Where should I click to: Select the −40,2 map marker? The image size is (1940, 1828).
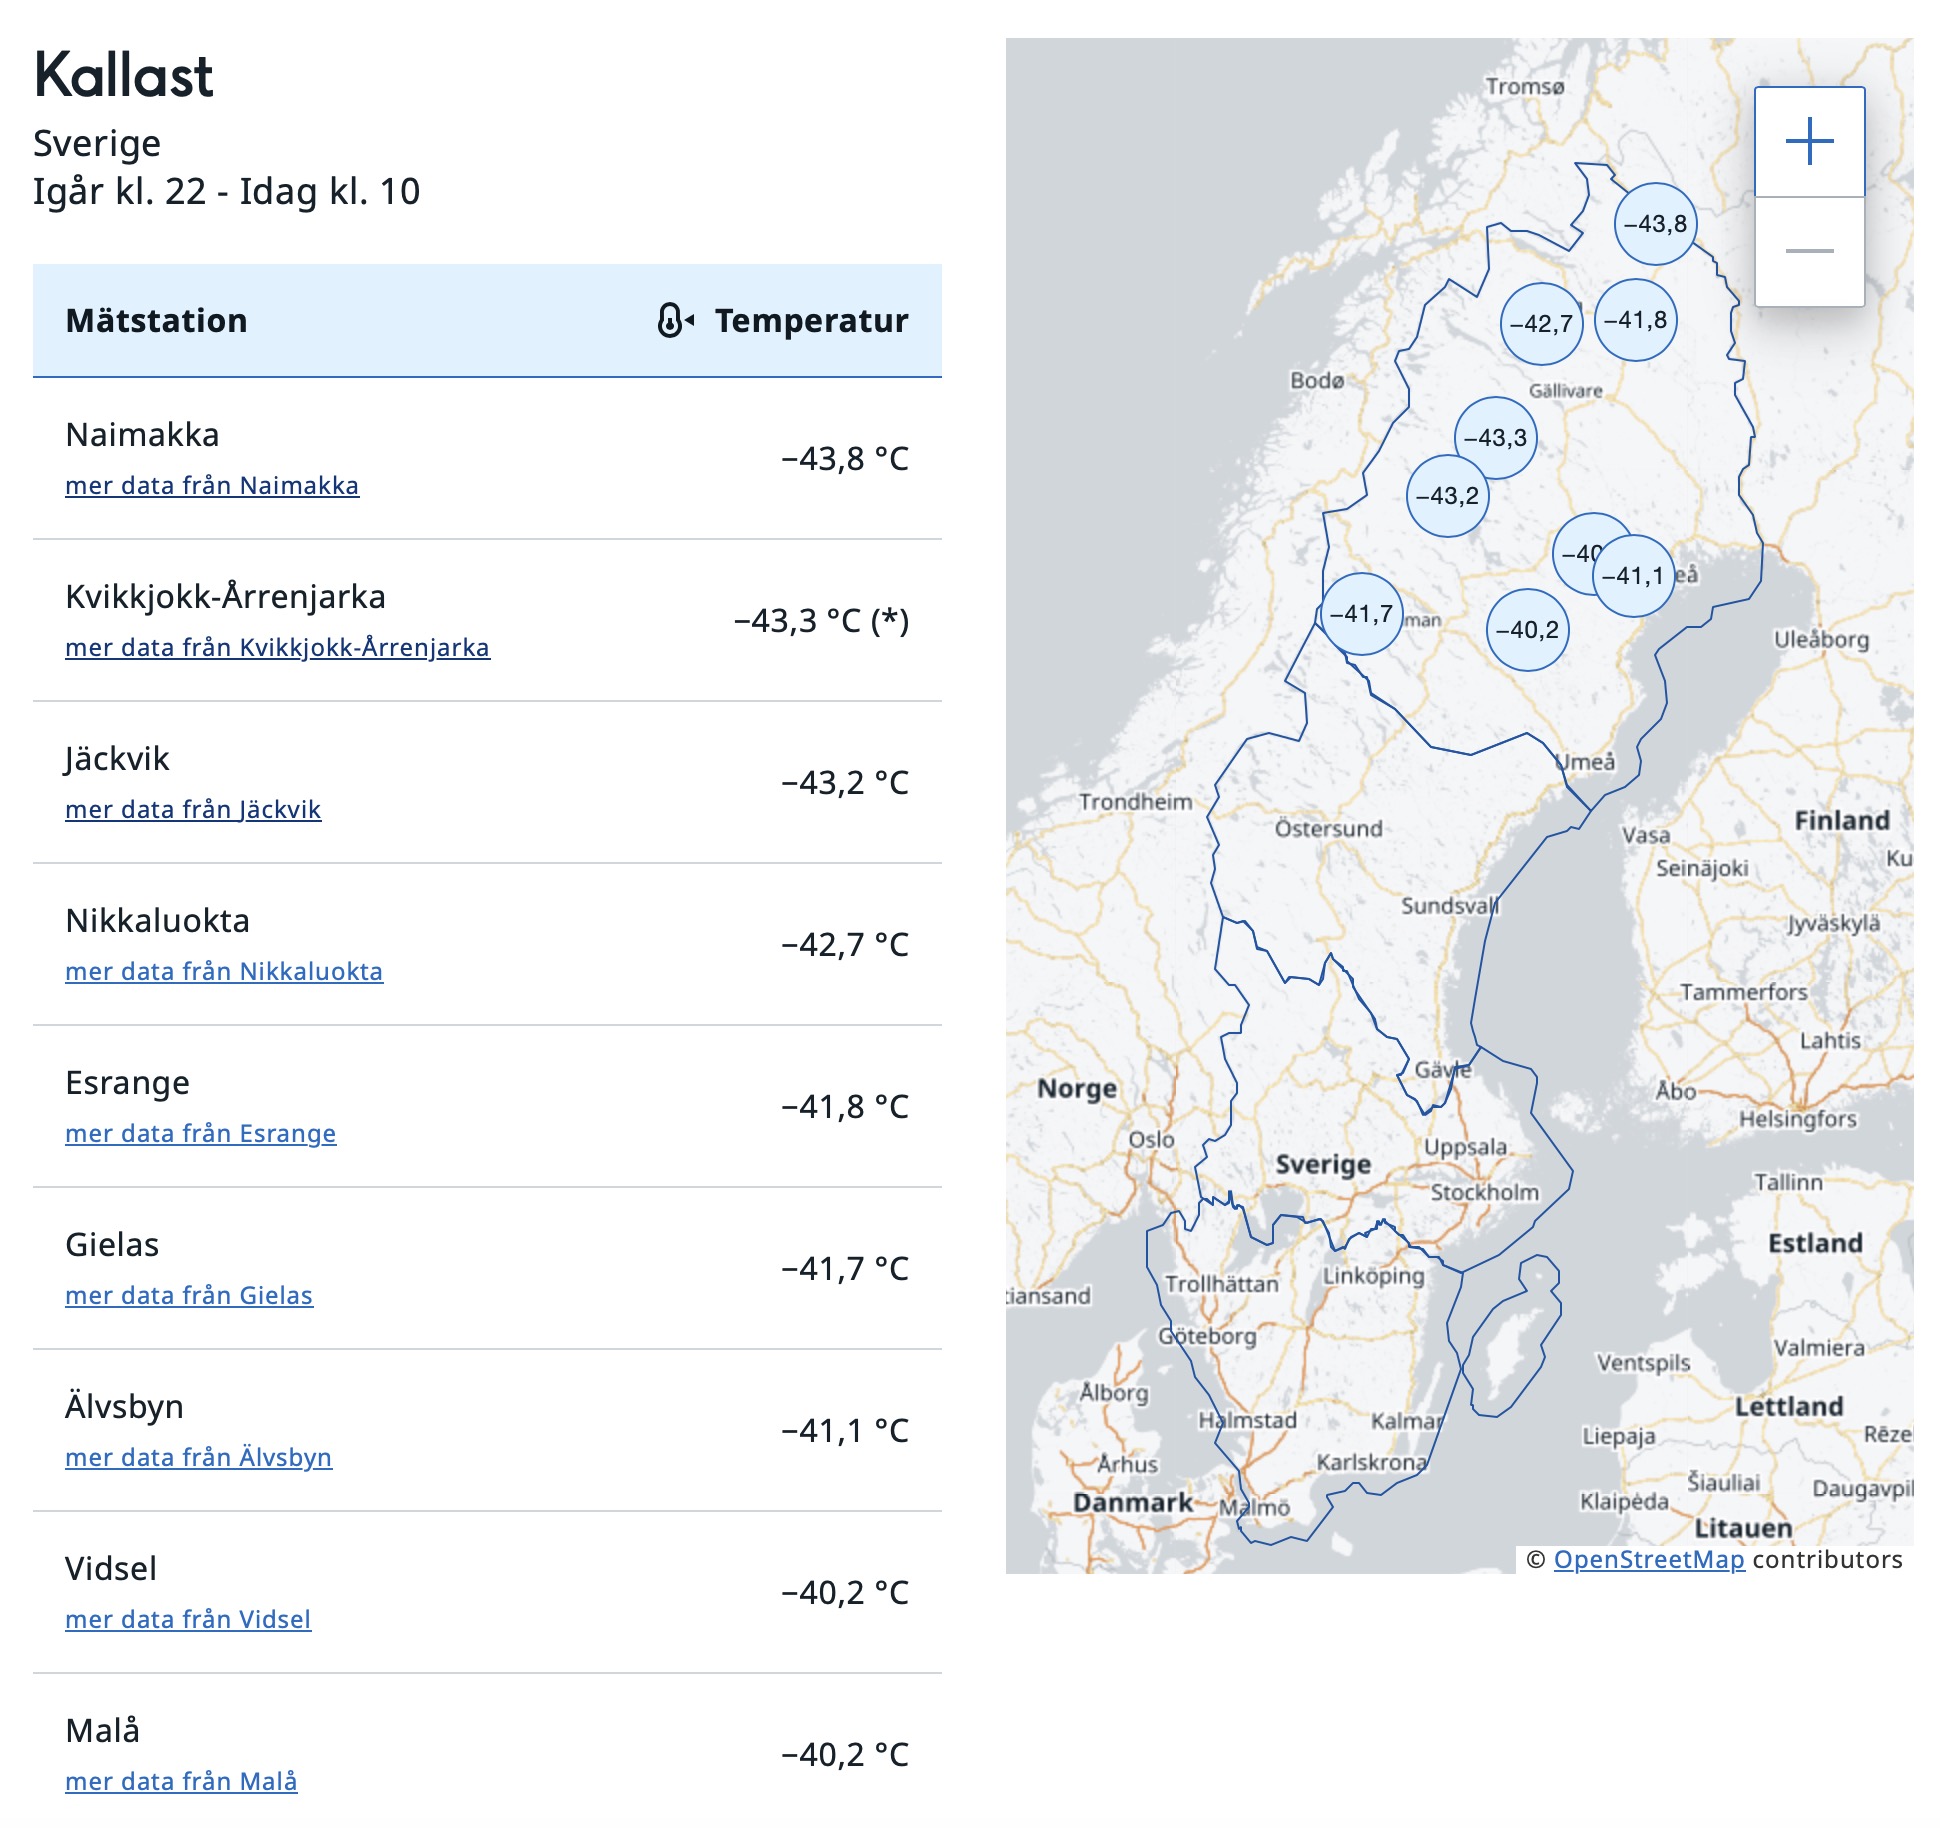click(1527, 630)
